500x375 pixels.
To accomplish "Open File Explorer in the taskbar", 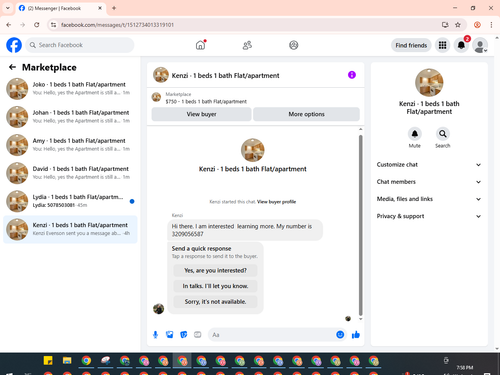I will tap(67, 361).
